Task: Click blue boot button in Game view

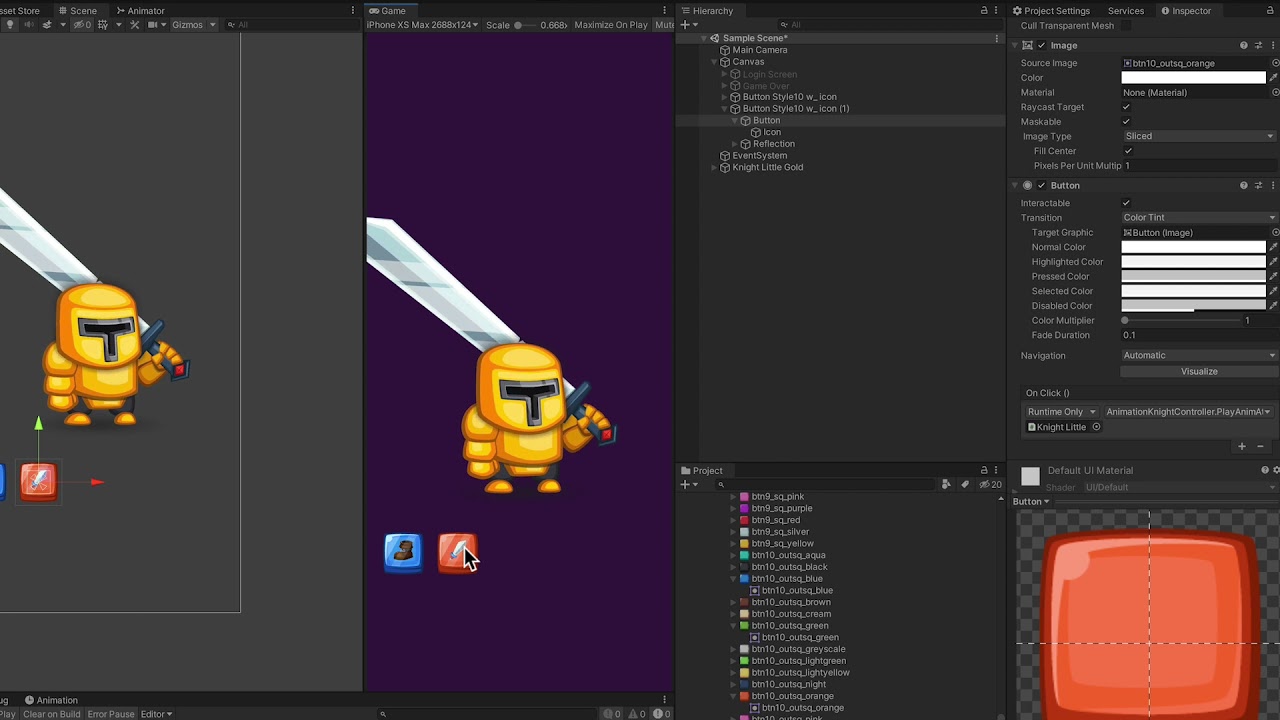Action: [x=403, y=552]
